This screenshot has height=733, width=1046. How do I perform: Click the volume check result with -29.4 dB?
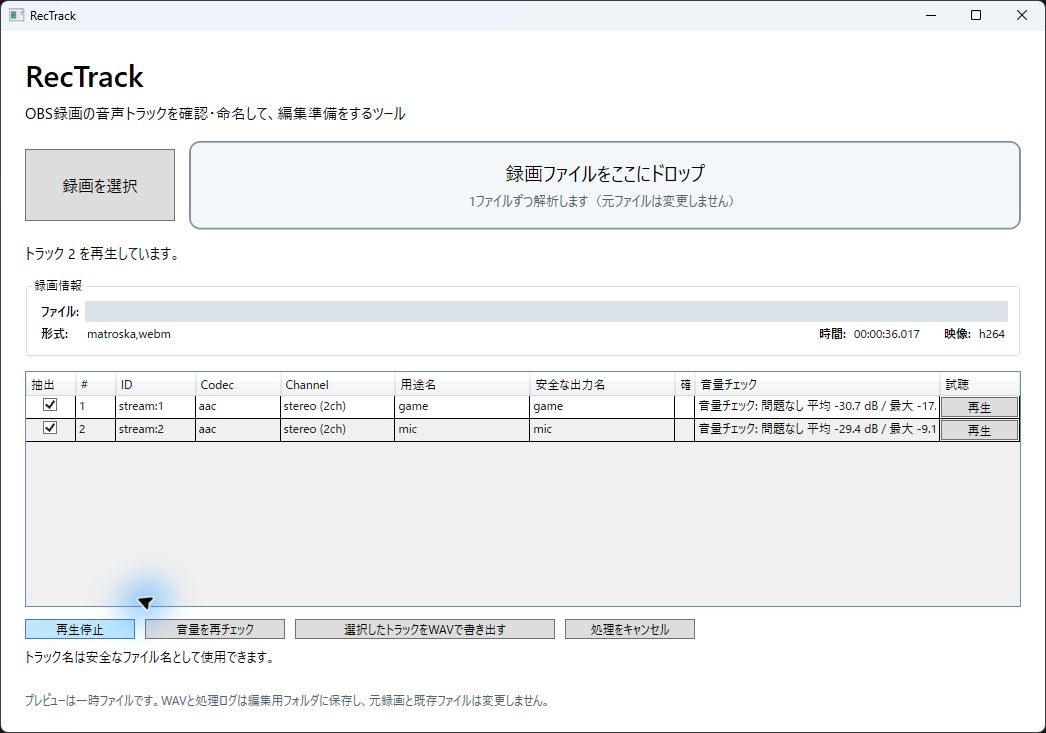click(x=817, y=430)
